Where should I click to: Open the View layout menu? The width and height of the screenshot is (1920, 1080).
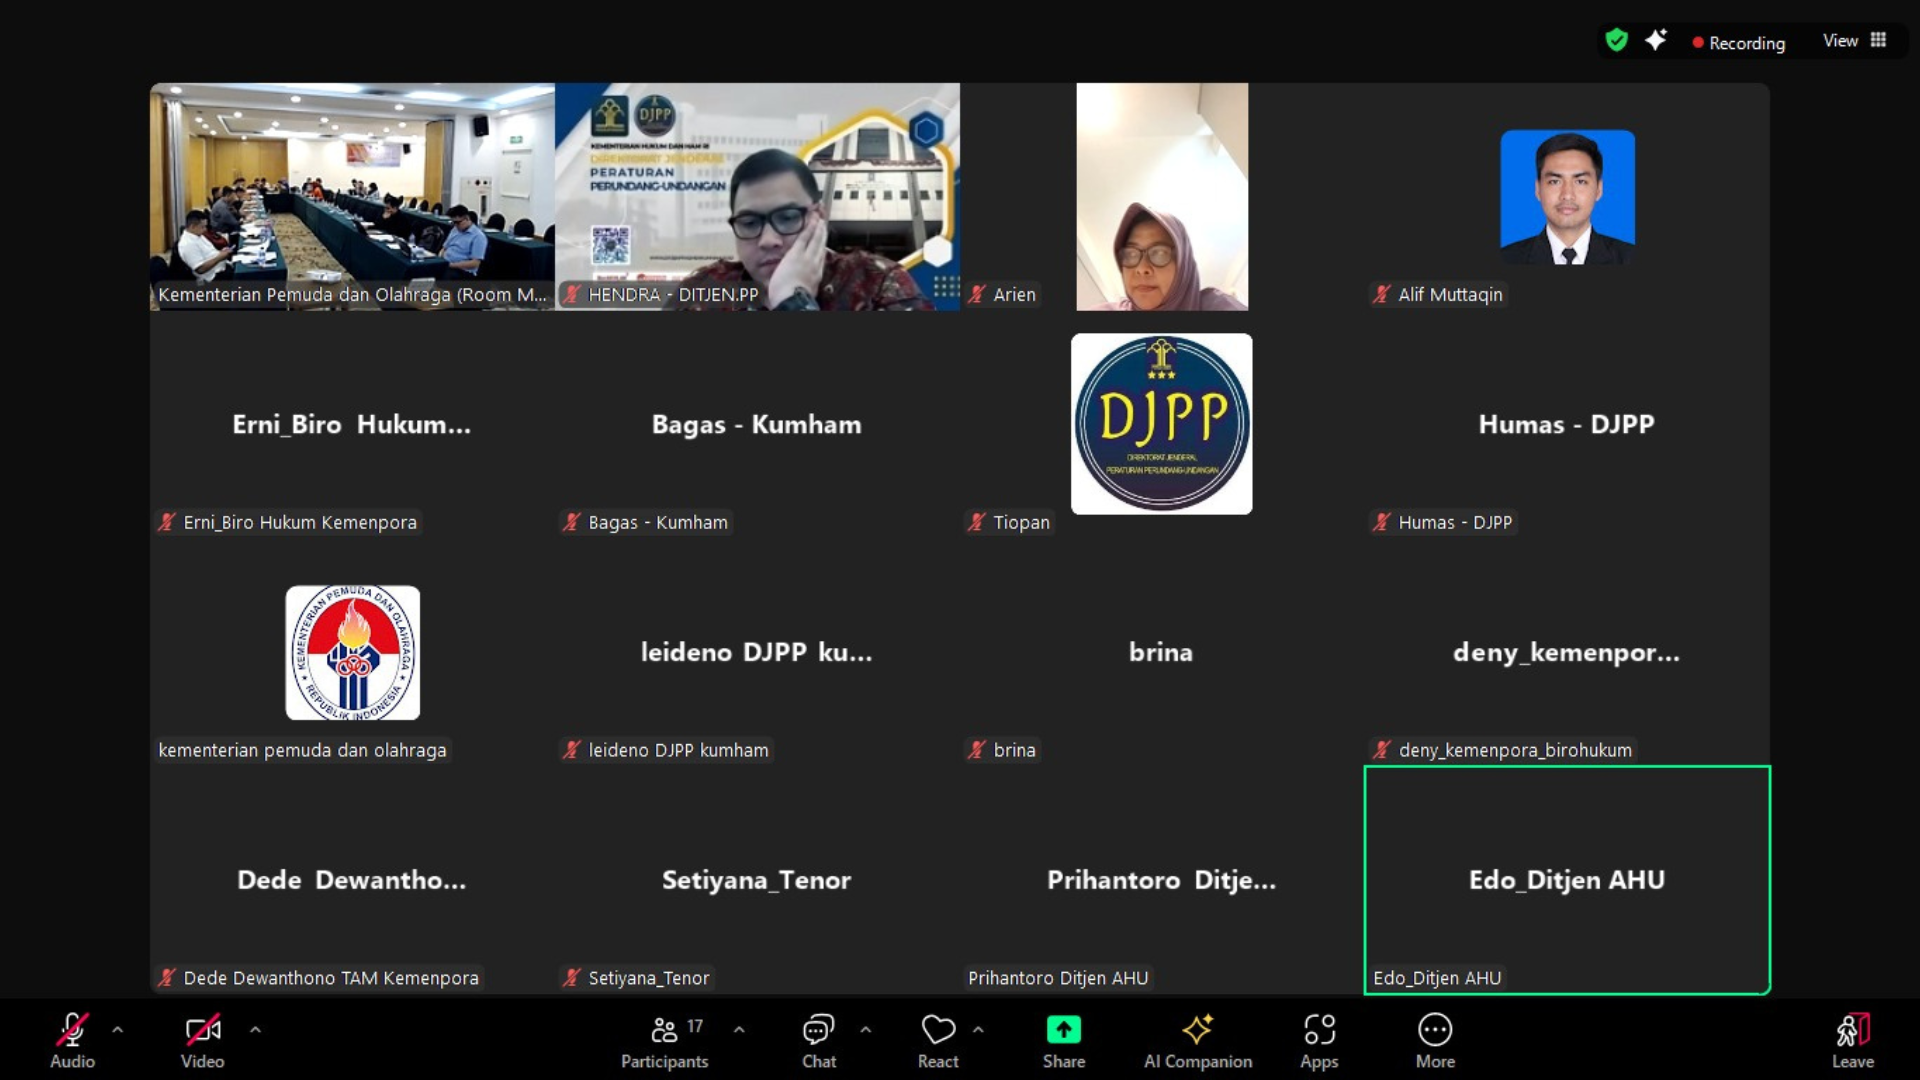1854,41
